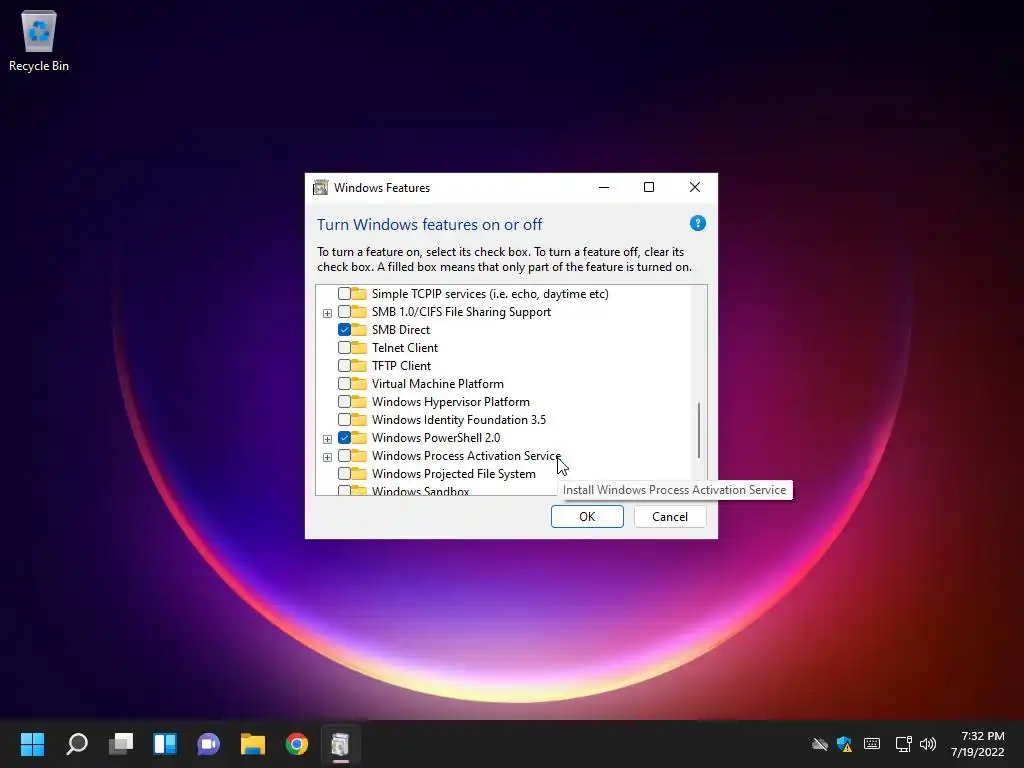Uncheck the SMB Direct checkbox
The height and width of the screenshot is (768, 1024).
pos(344,330)
